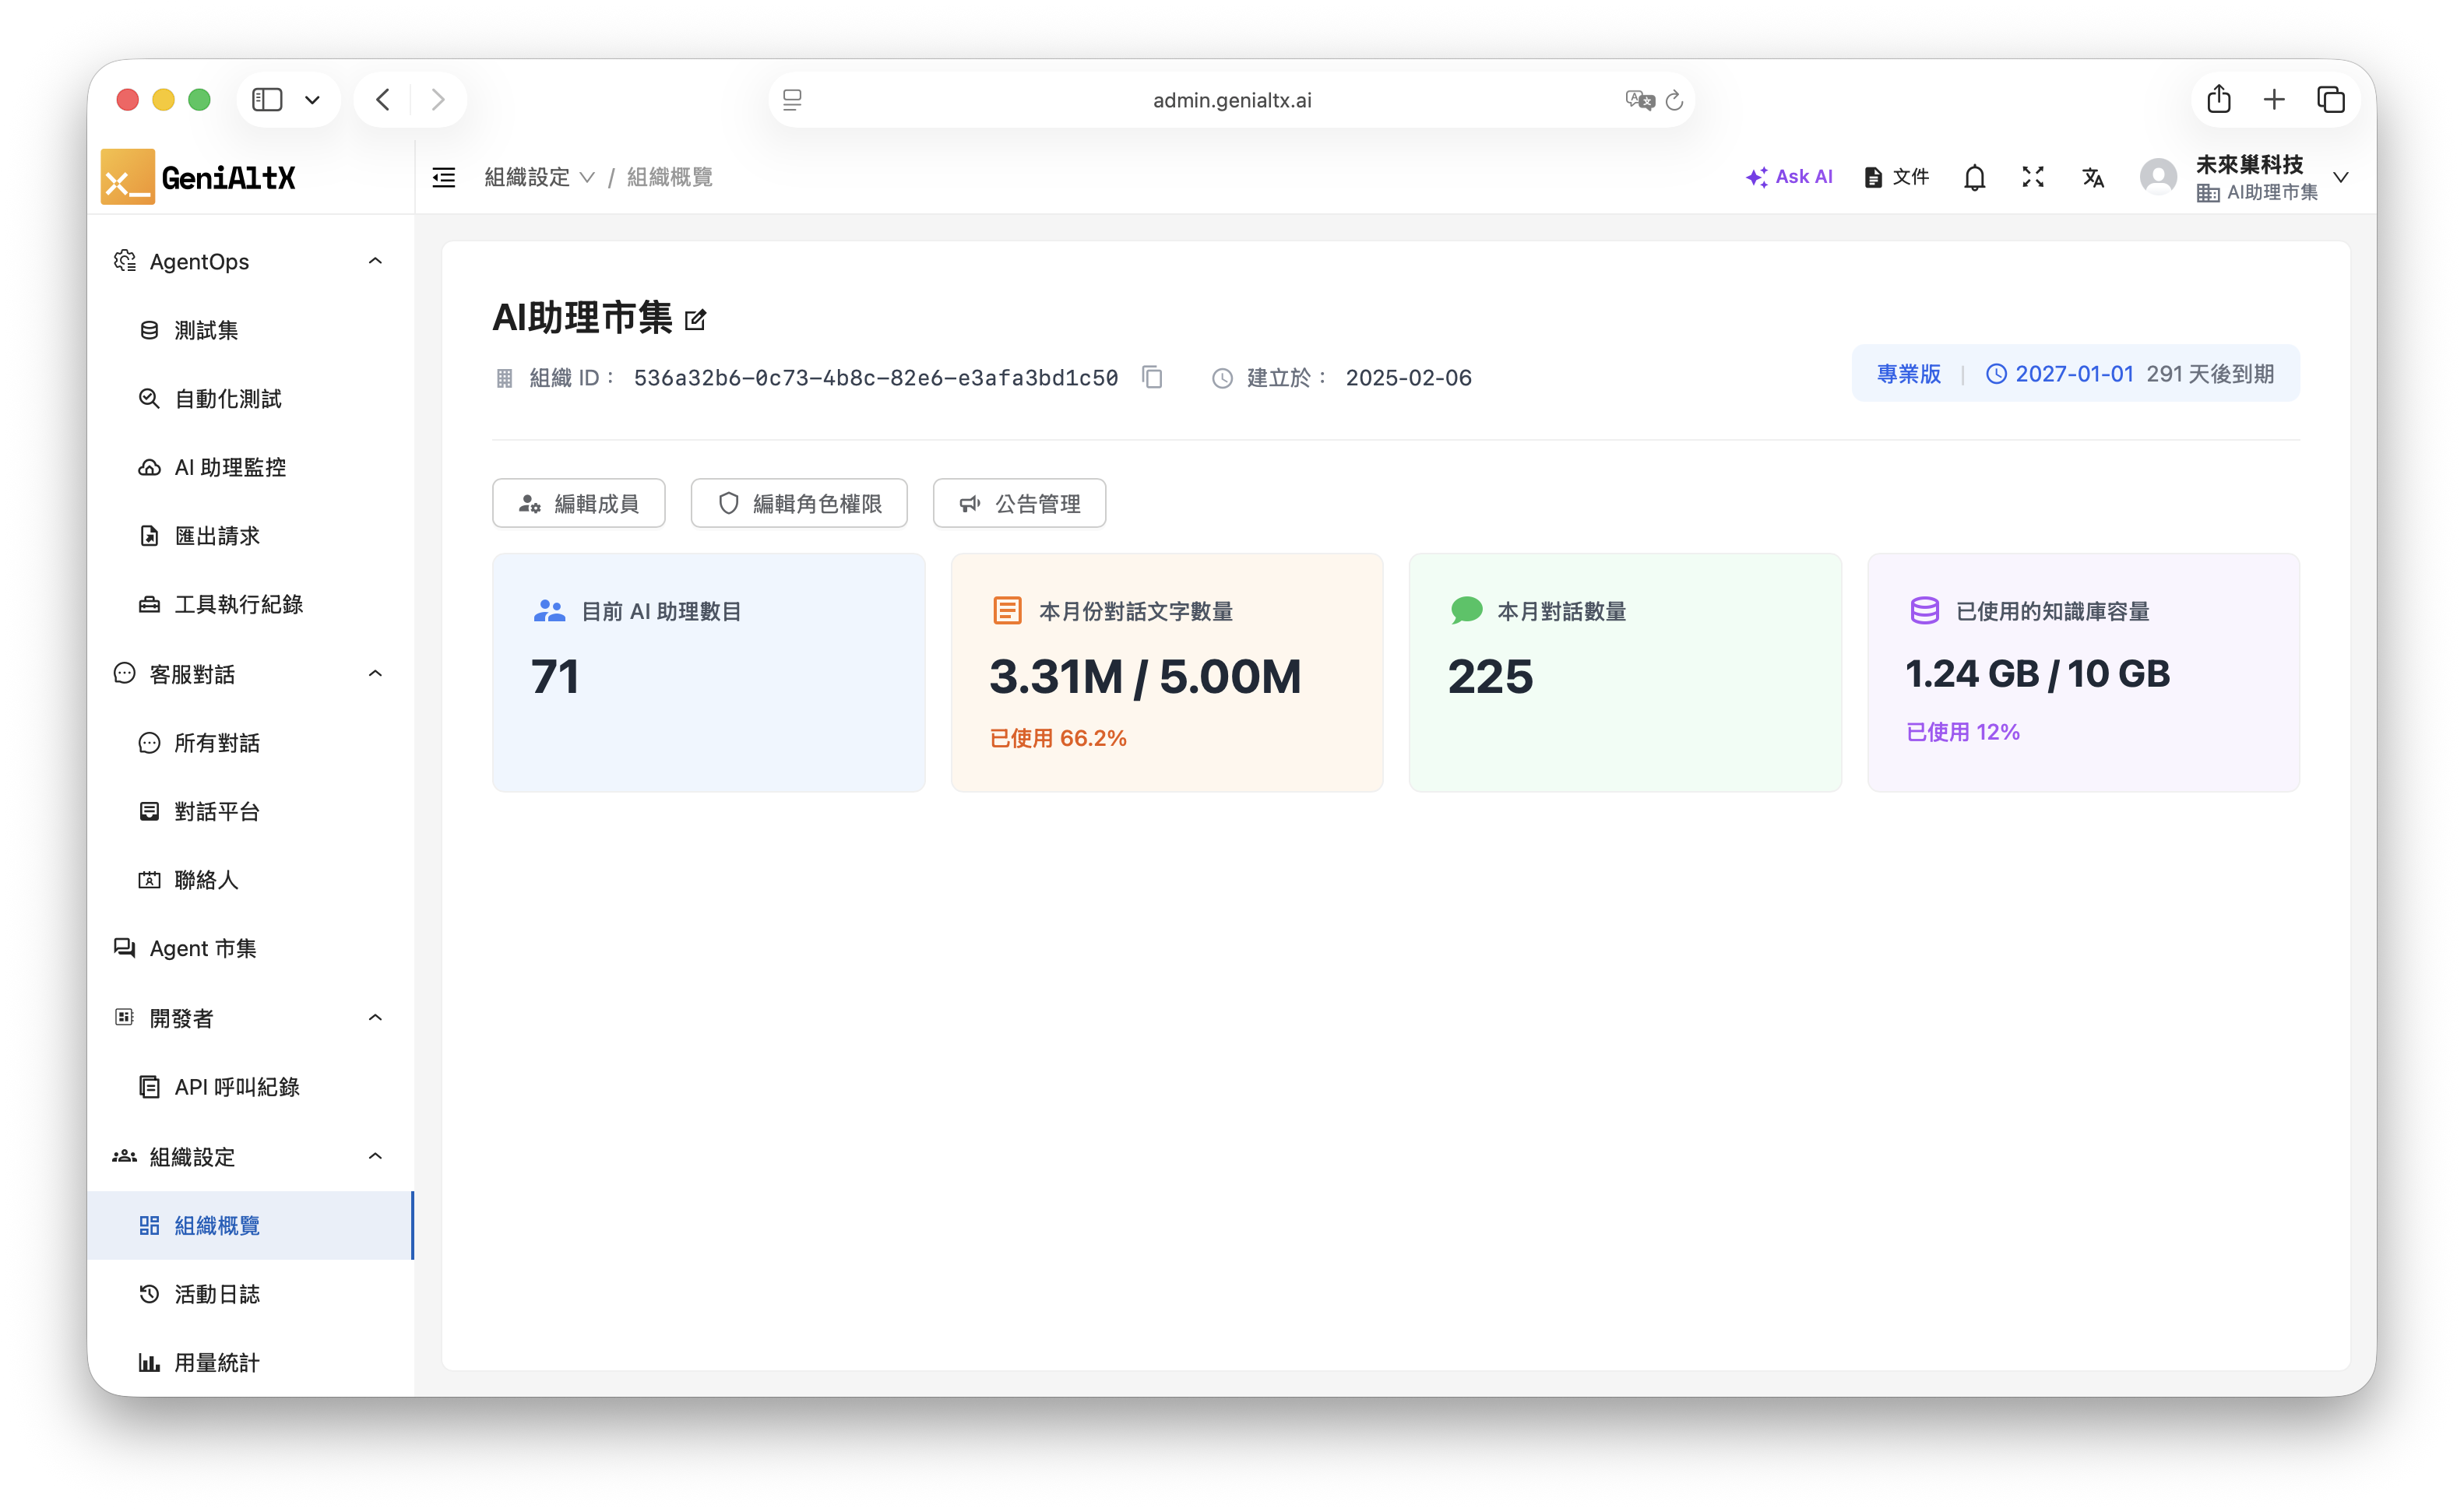Open the 組織設定 breadcrumb dropdown
The width and height of the screenshot is (2464, 1512).
539,177
